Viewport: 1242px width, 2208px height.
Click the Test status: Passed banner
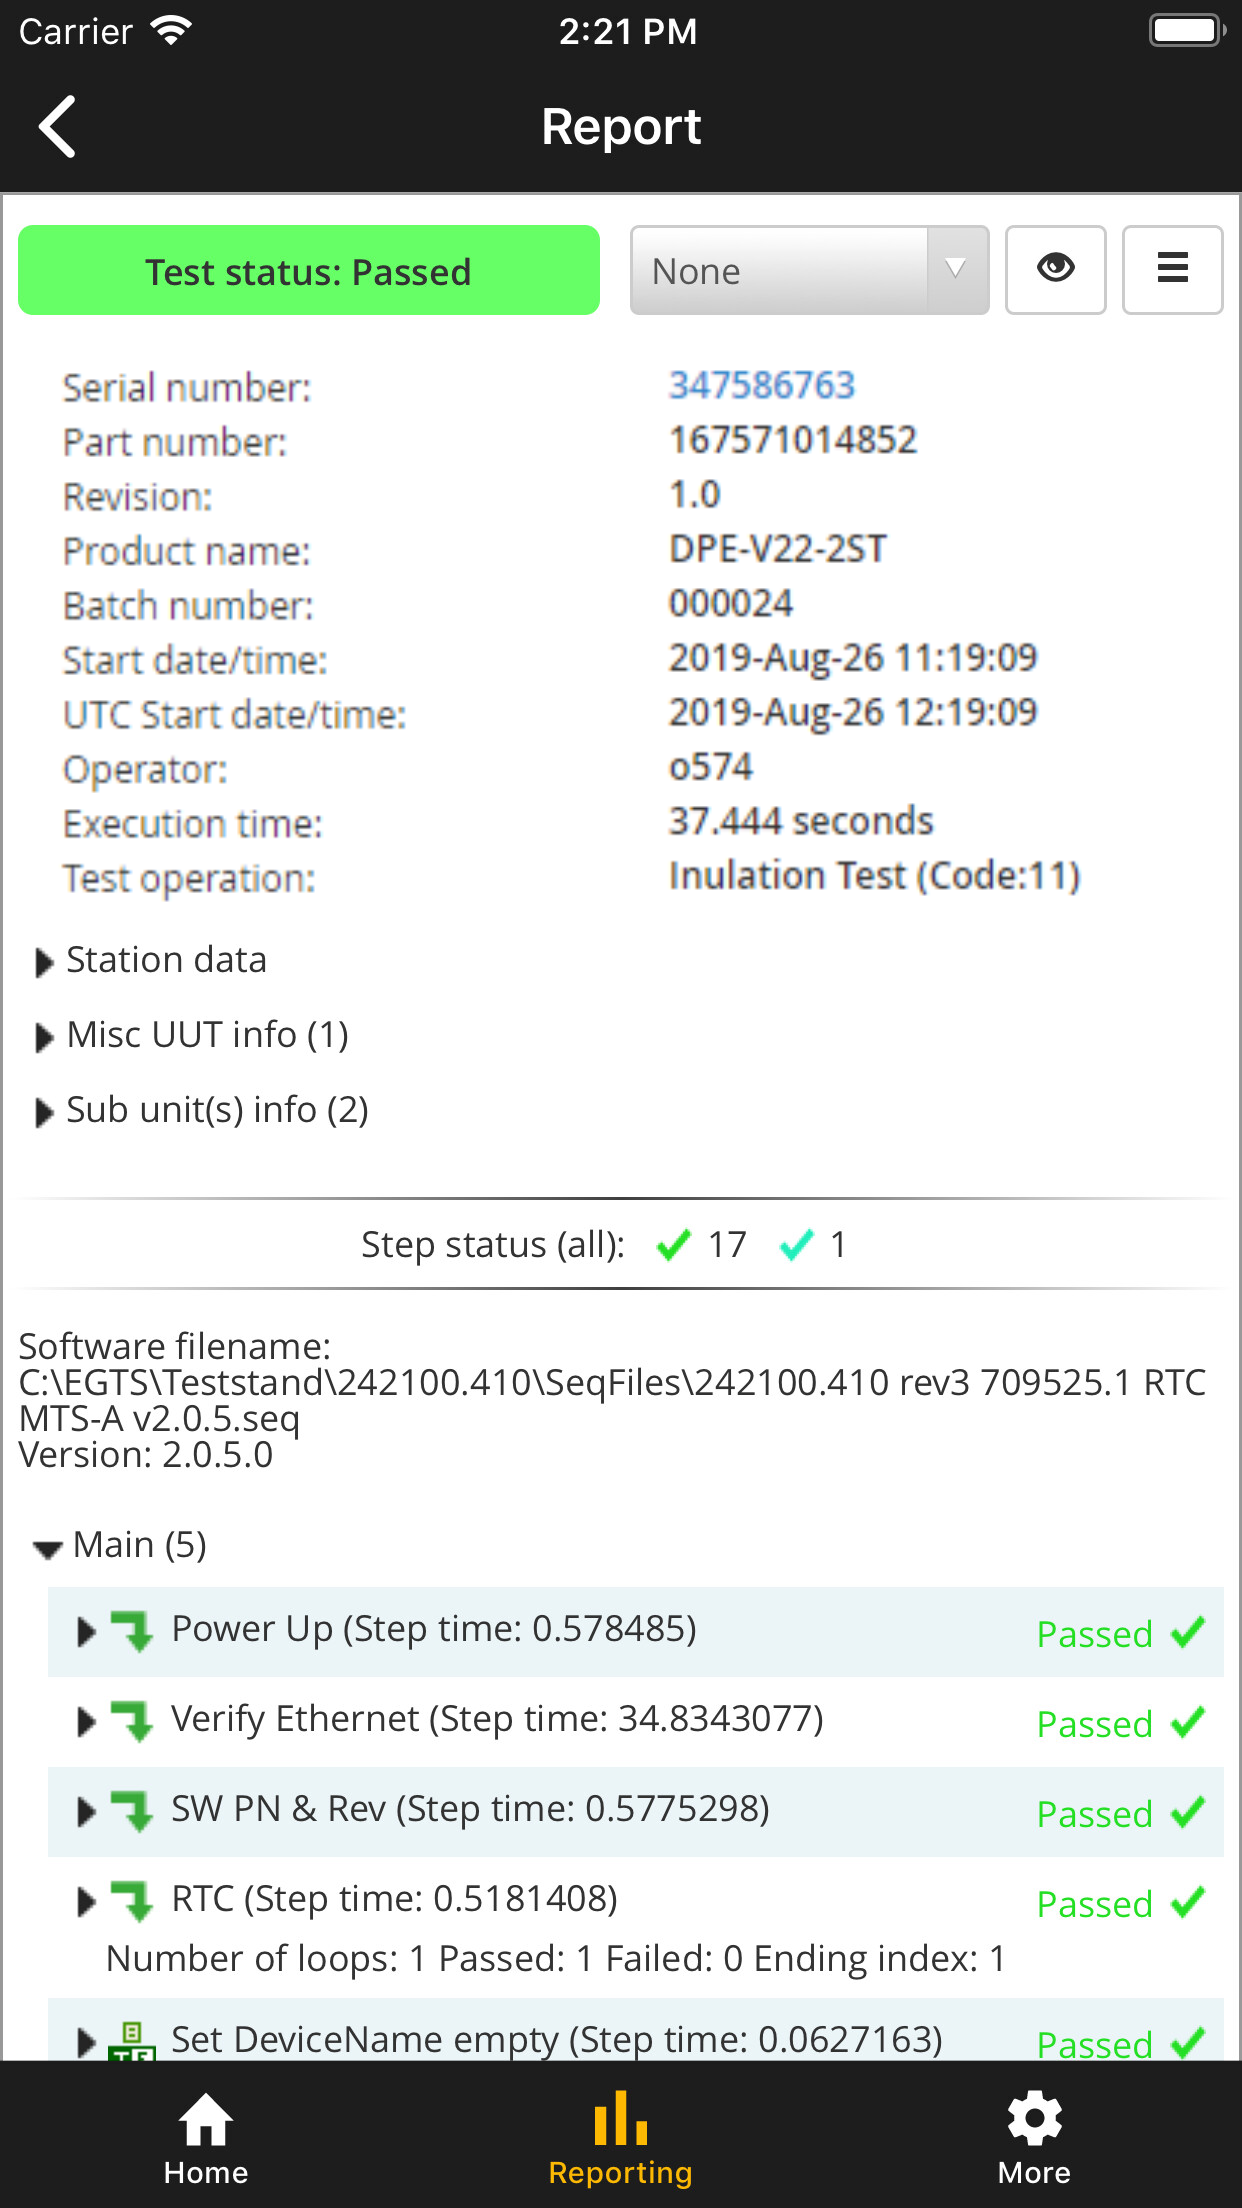[309, 271]
